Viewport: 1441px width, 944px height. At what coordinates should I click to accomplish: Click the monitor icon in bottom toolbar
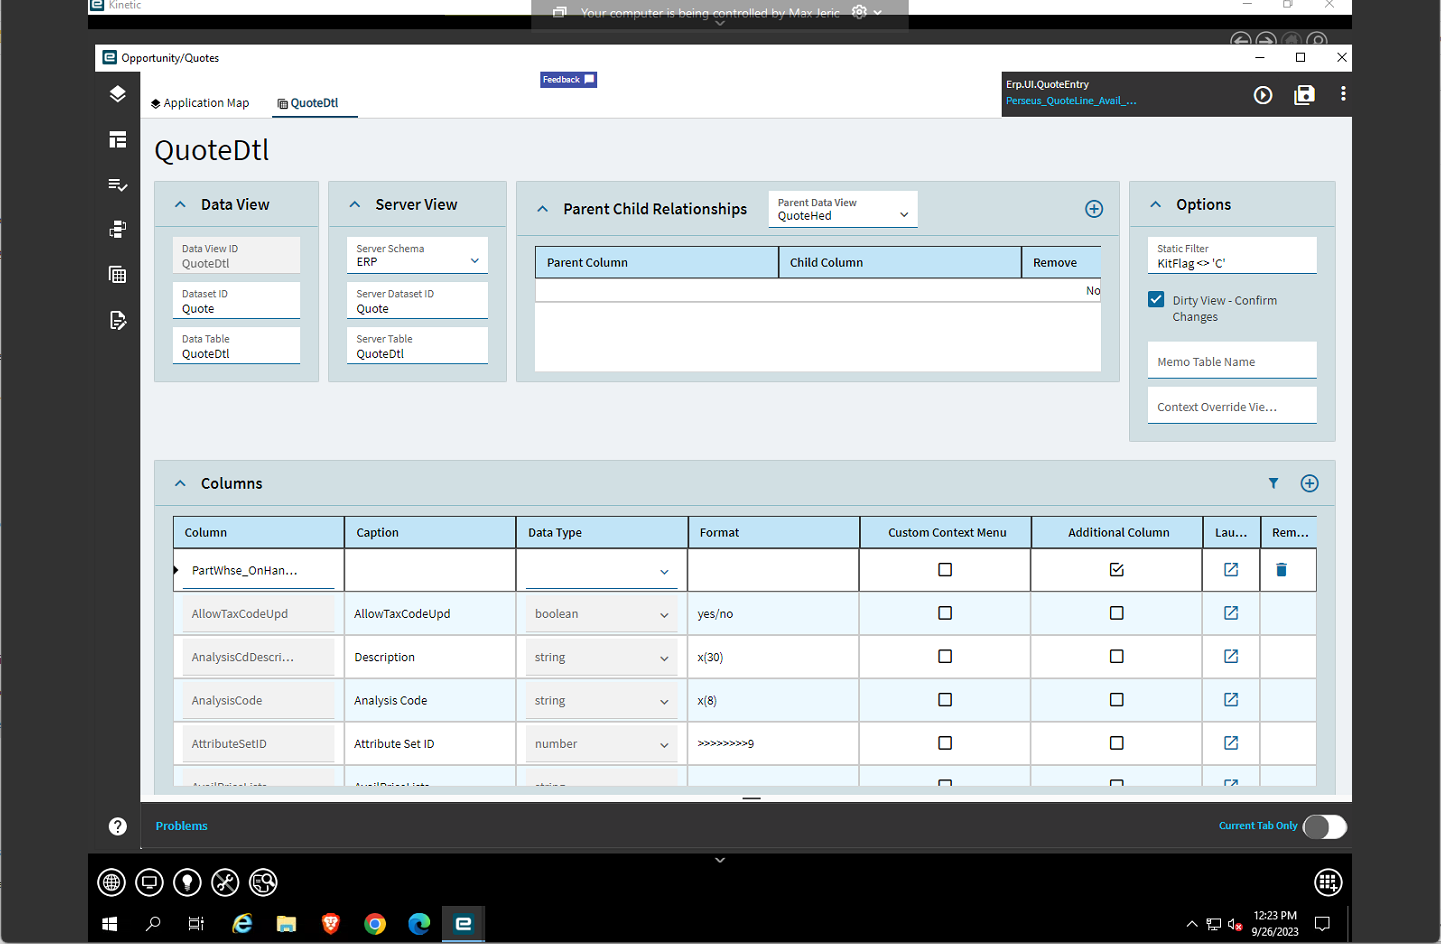(x=149, y=882)
